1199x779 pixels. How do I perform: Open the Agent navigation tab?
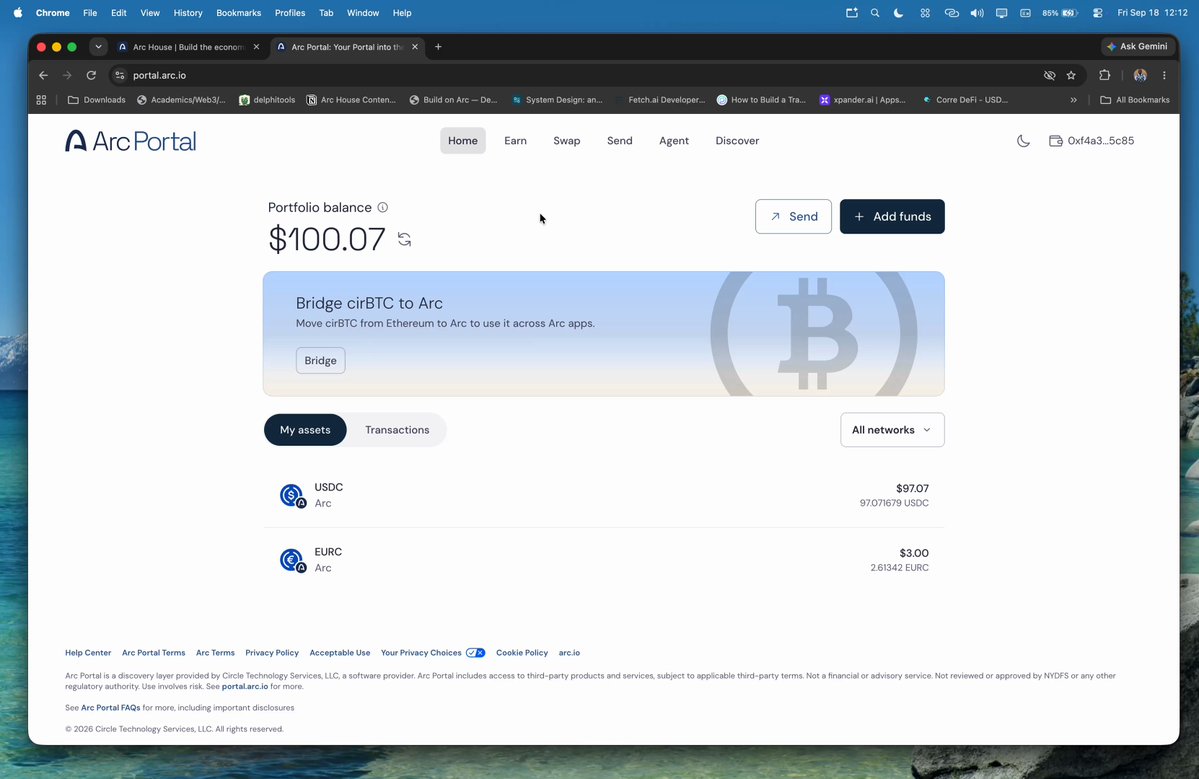pos(674,141)
